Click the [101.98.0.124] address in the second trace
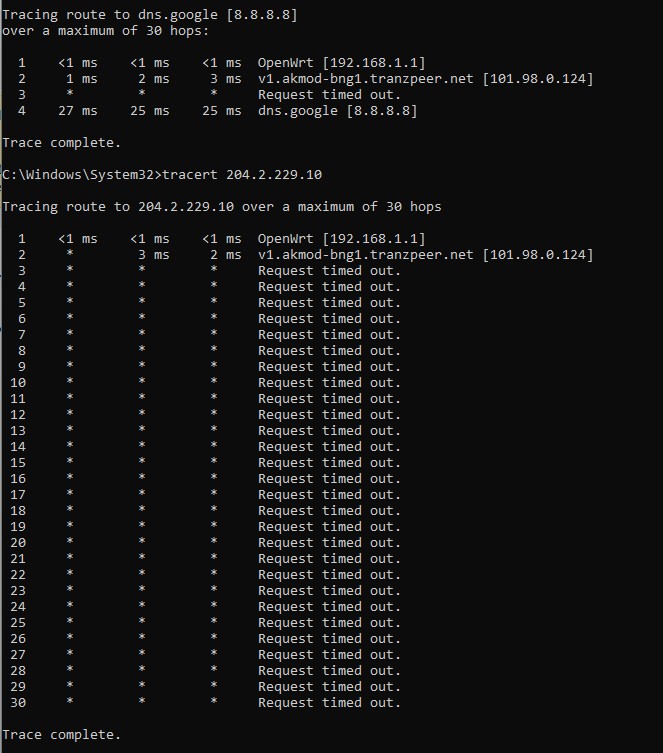The image size is (663, 753). pos(537,254)
